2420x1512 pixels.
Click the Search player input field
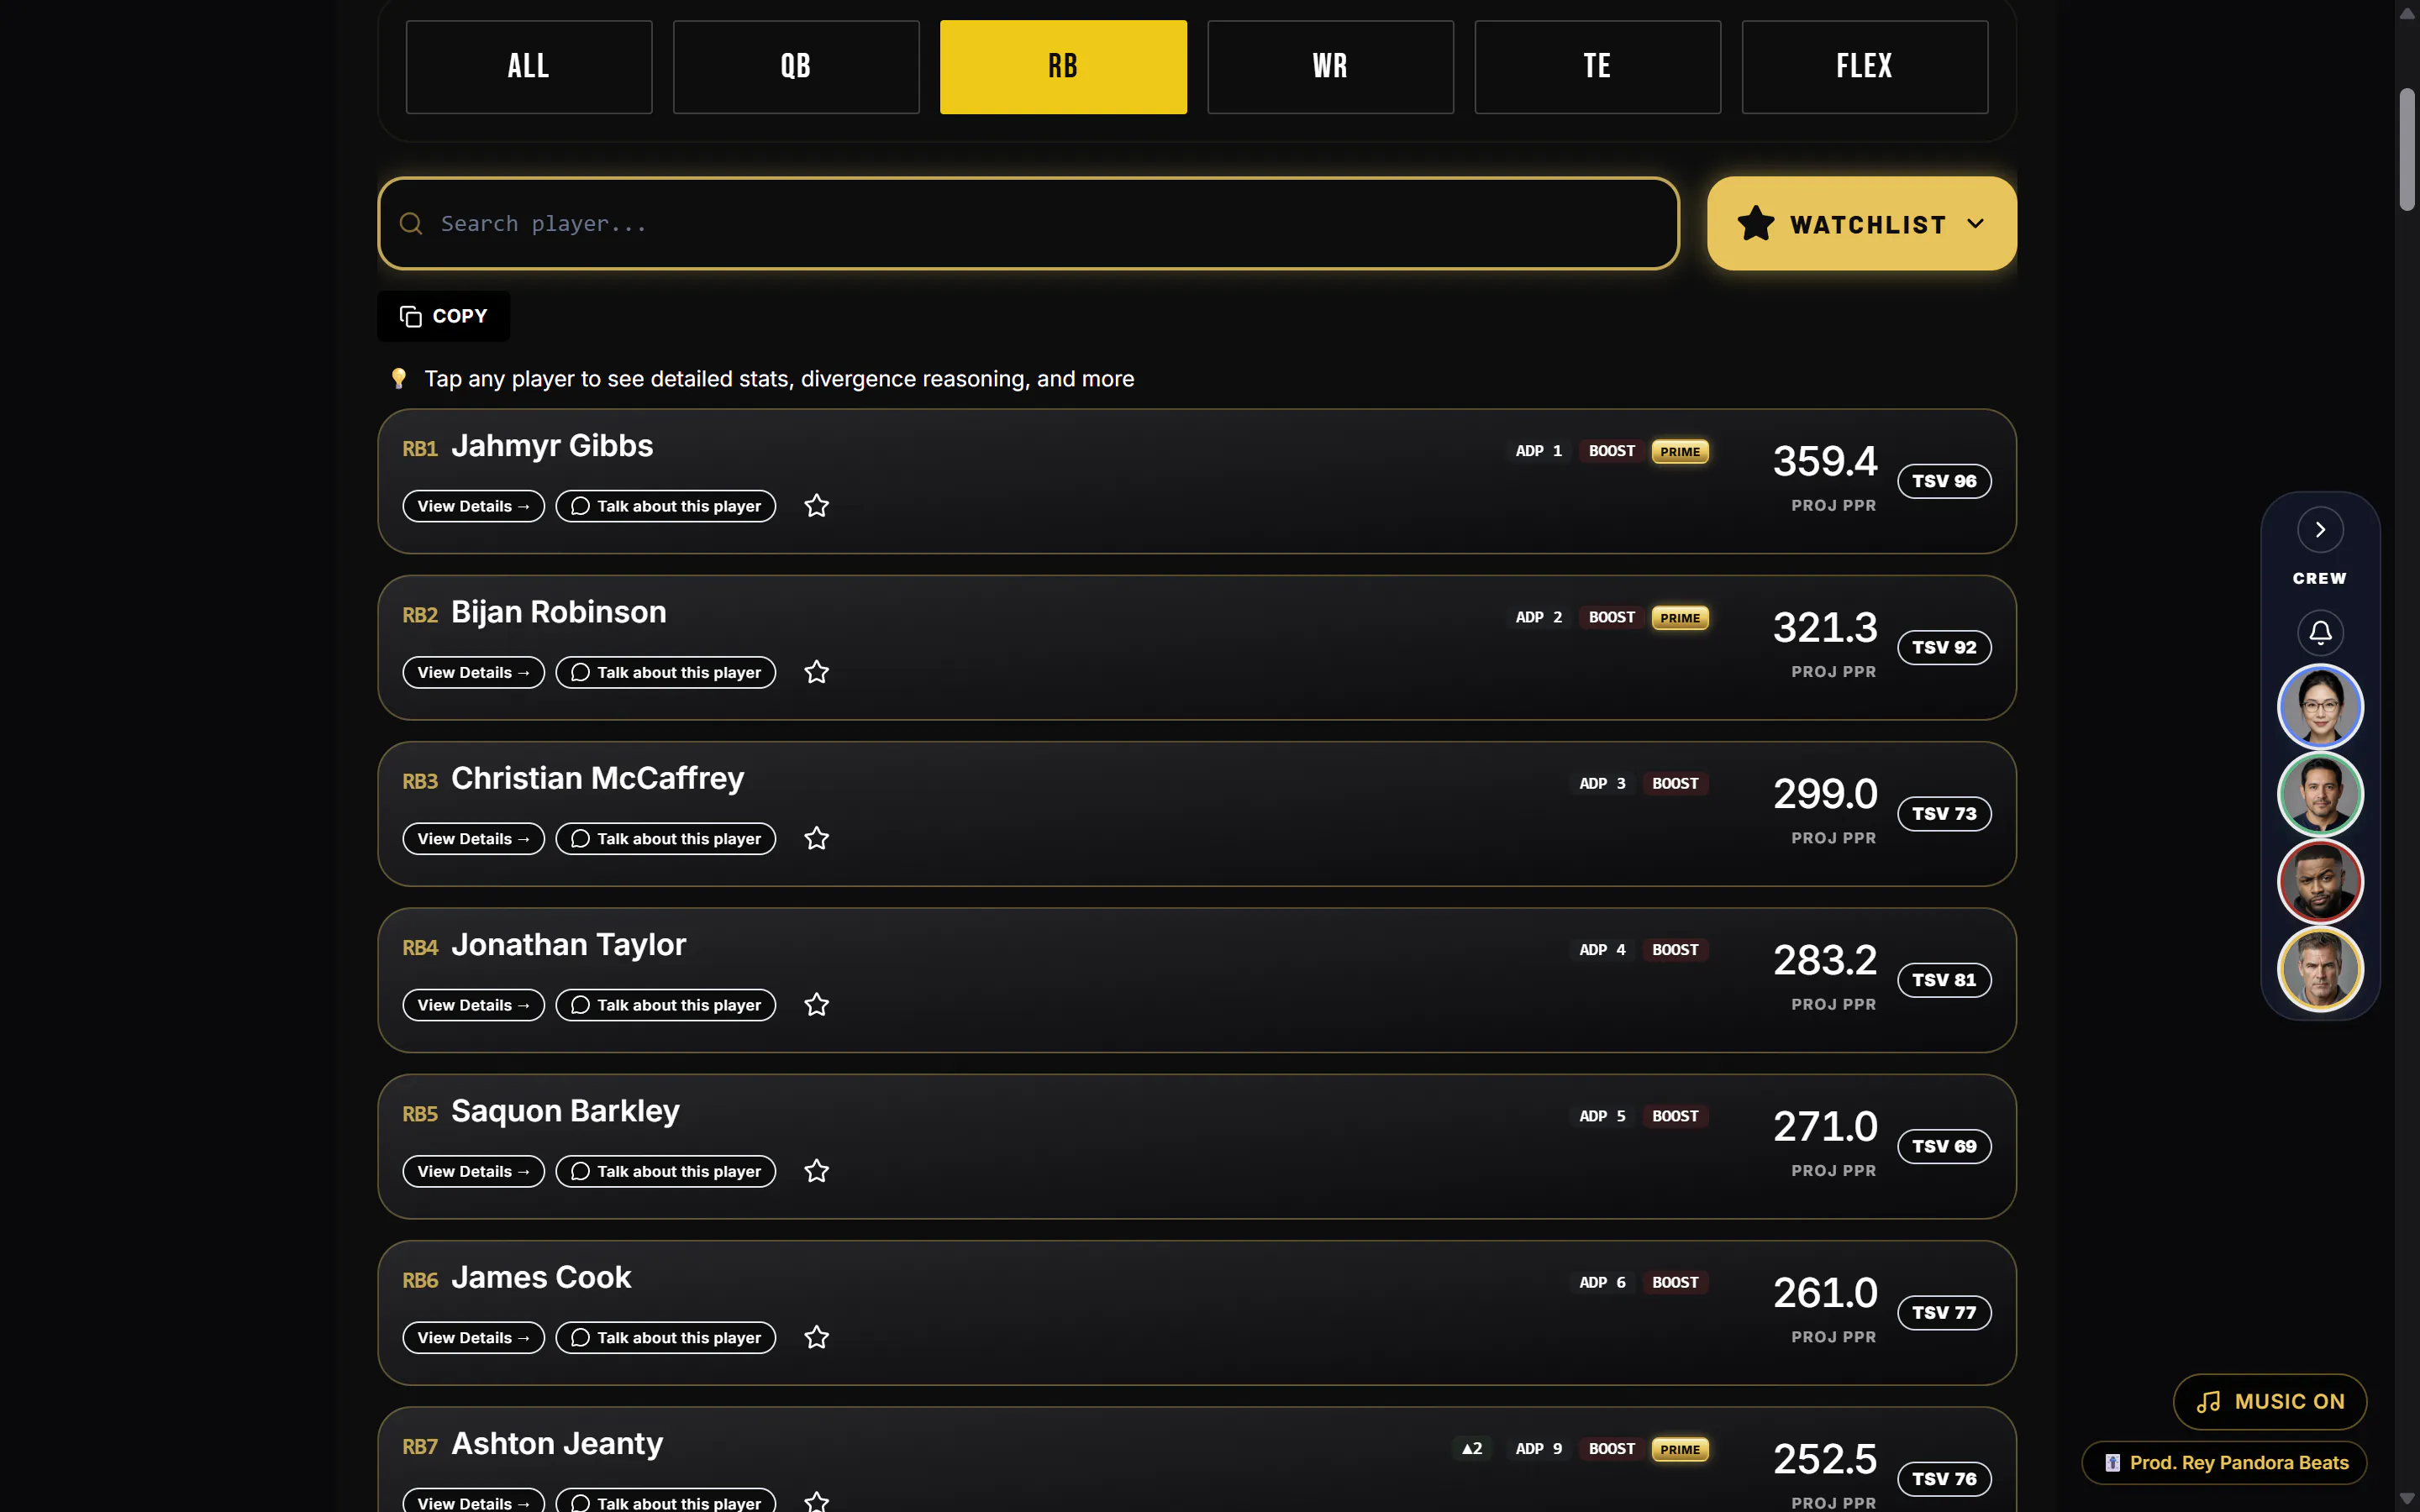click(x=1028, y=223)
